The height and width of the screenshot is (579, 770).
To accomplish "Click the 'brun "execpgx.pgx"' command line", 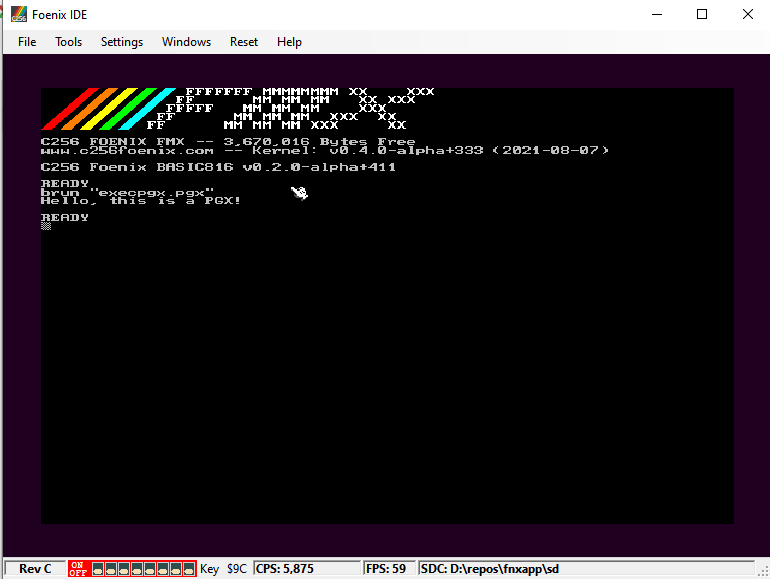I will point(128,192).
